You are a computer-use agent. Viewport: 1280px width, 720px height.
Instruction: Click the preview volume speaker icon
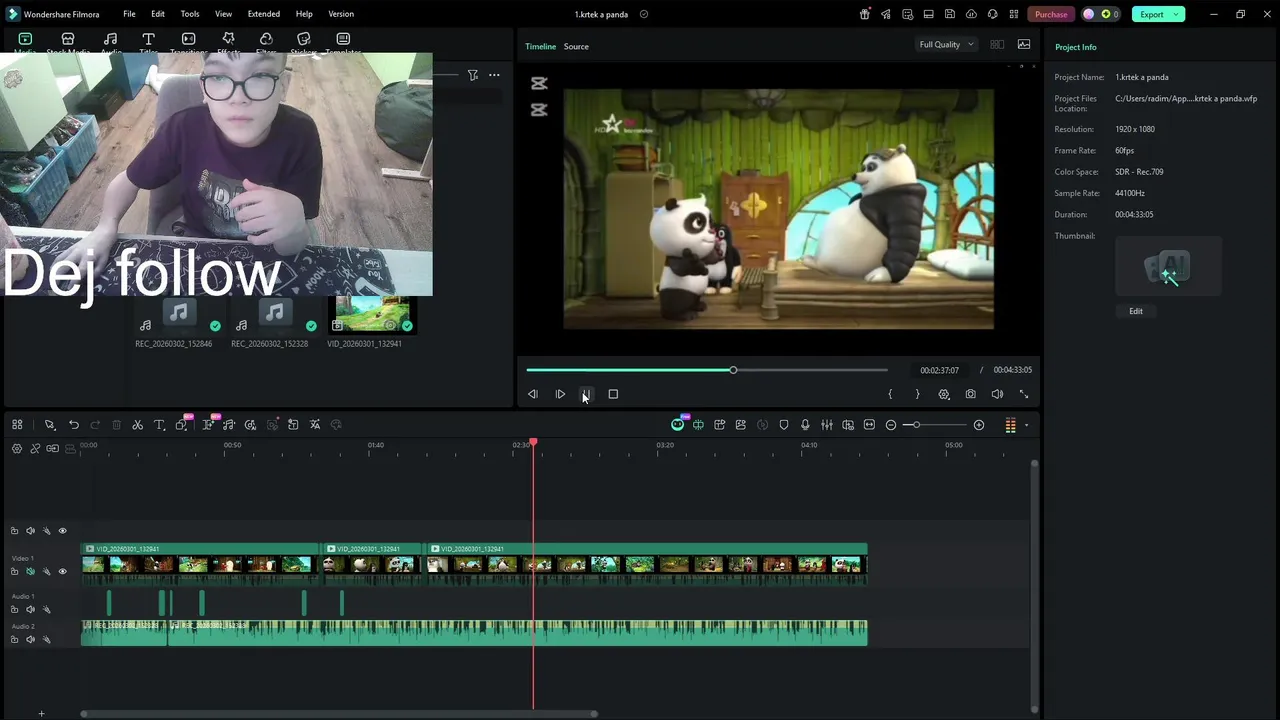[997, 394]
